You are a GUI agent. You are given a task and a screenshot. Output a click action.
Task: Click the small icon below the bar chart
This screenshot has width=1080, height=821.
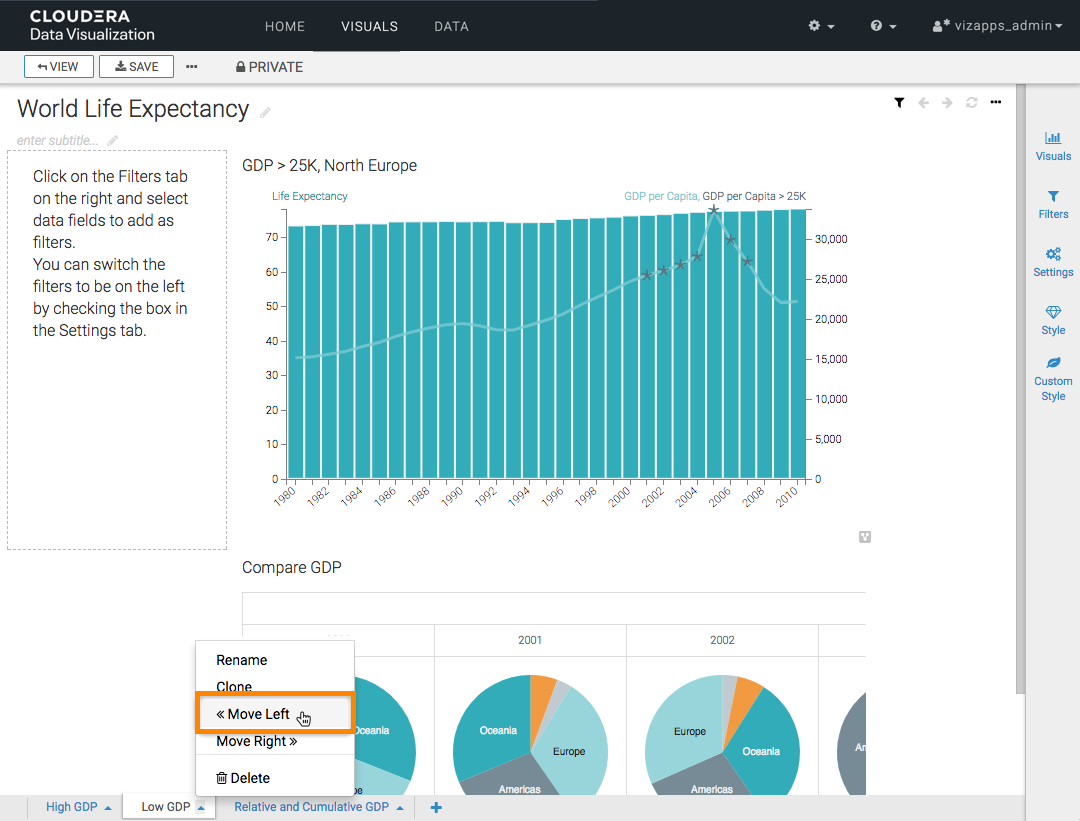click(865, 537)
